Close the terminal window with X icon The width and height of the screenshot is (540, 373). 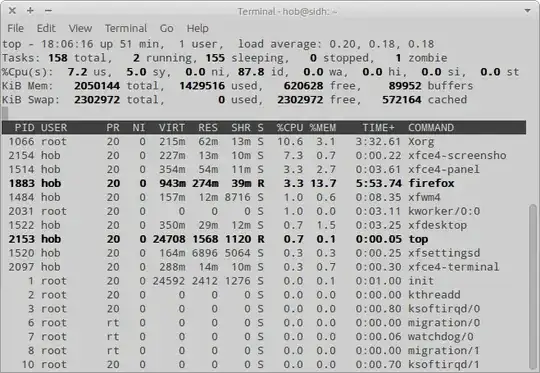[12, 11]
